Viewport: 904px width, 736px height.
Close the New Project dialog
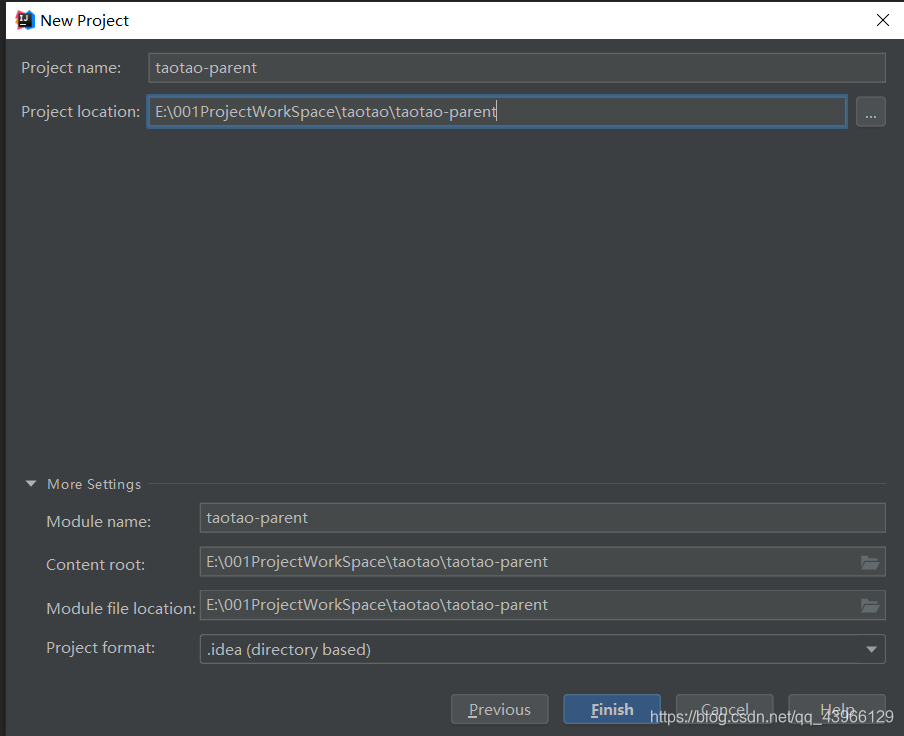[882, 20]
